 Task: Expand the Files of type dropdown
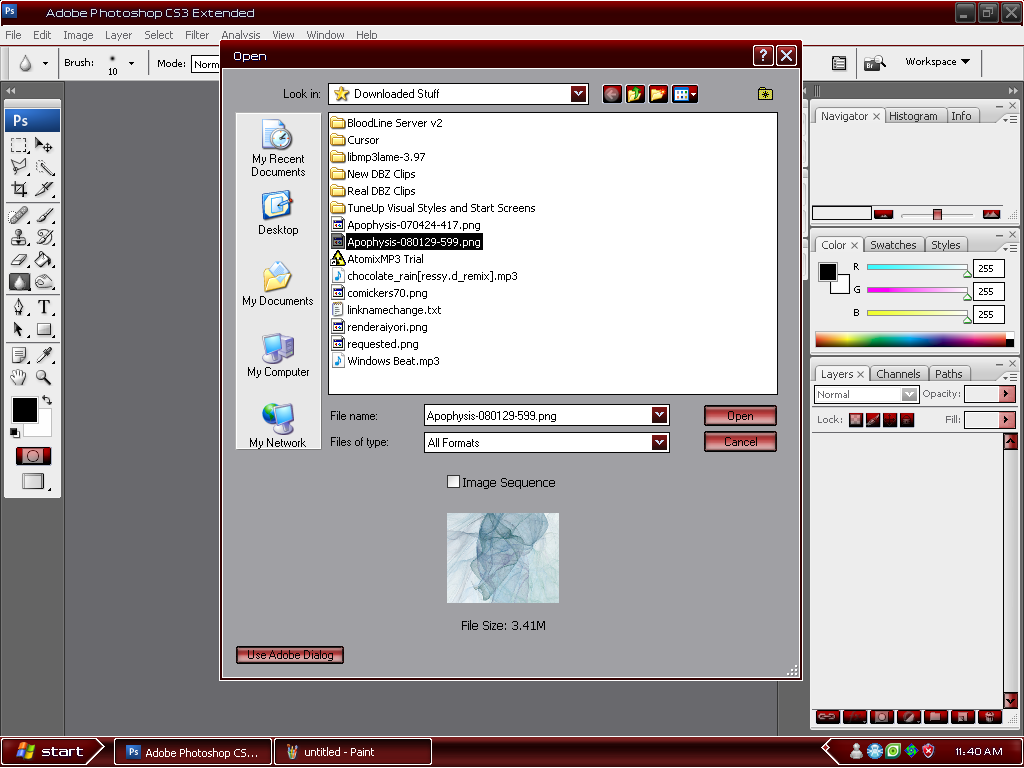coord(660,442)
